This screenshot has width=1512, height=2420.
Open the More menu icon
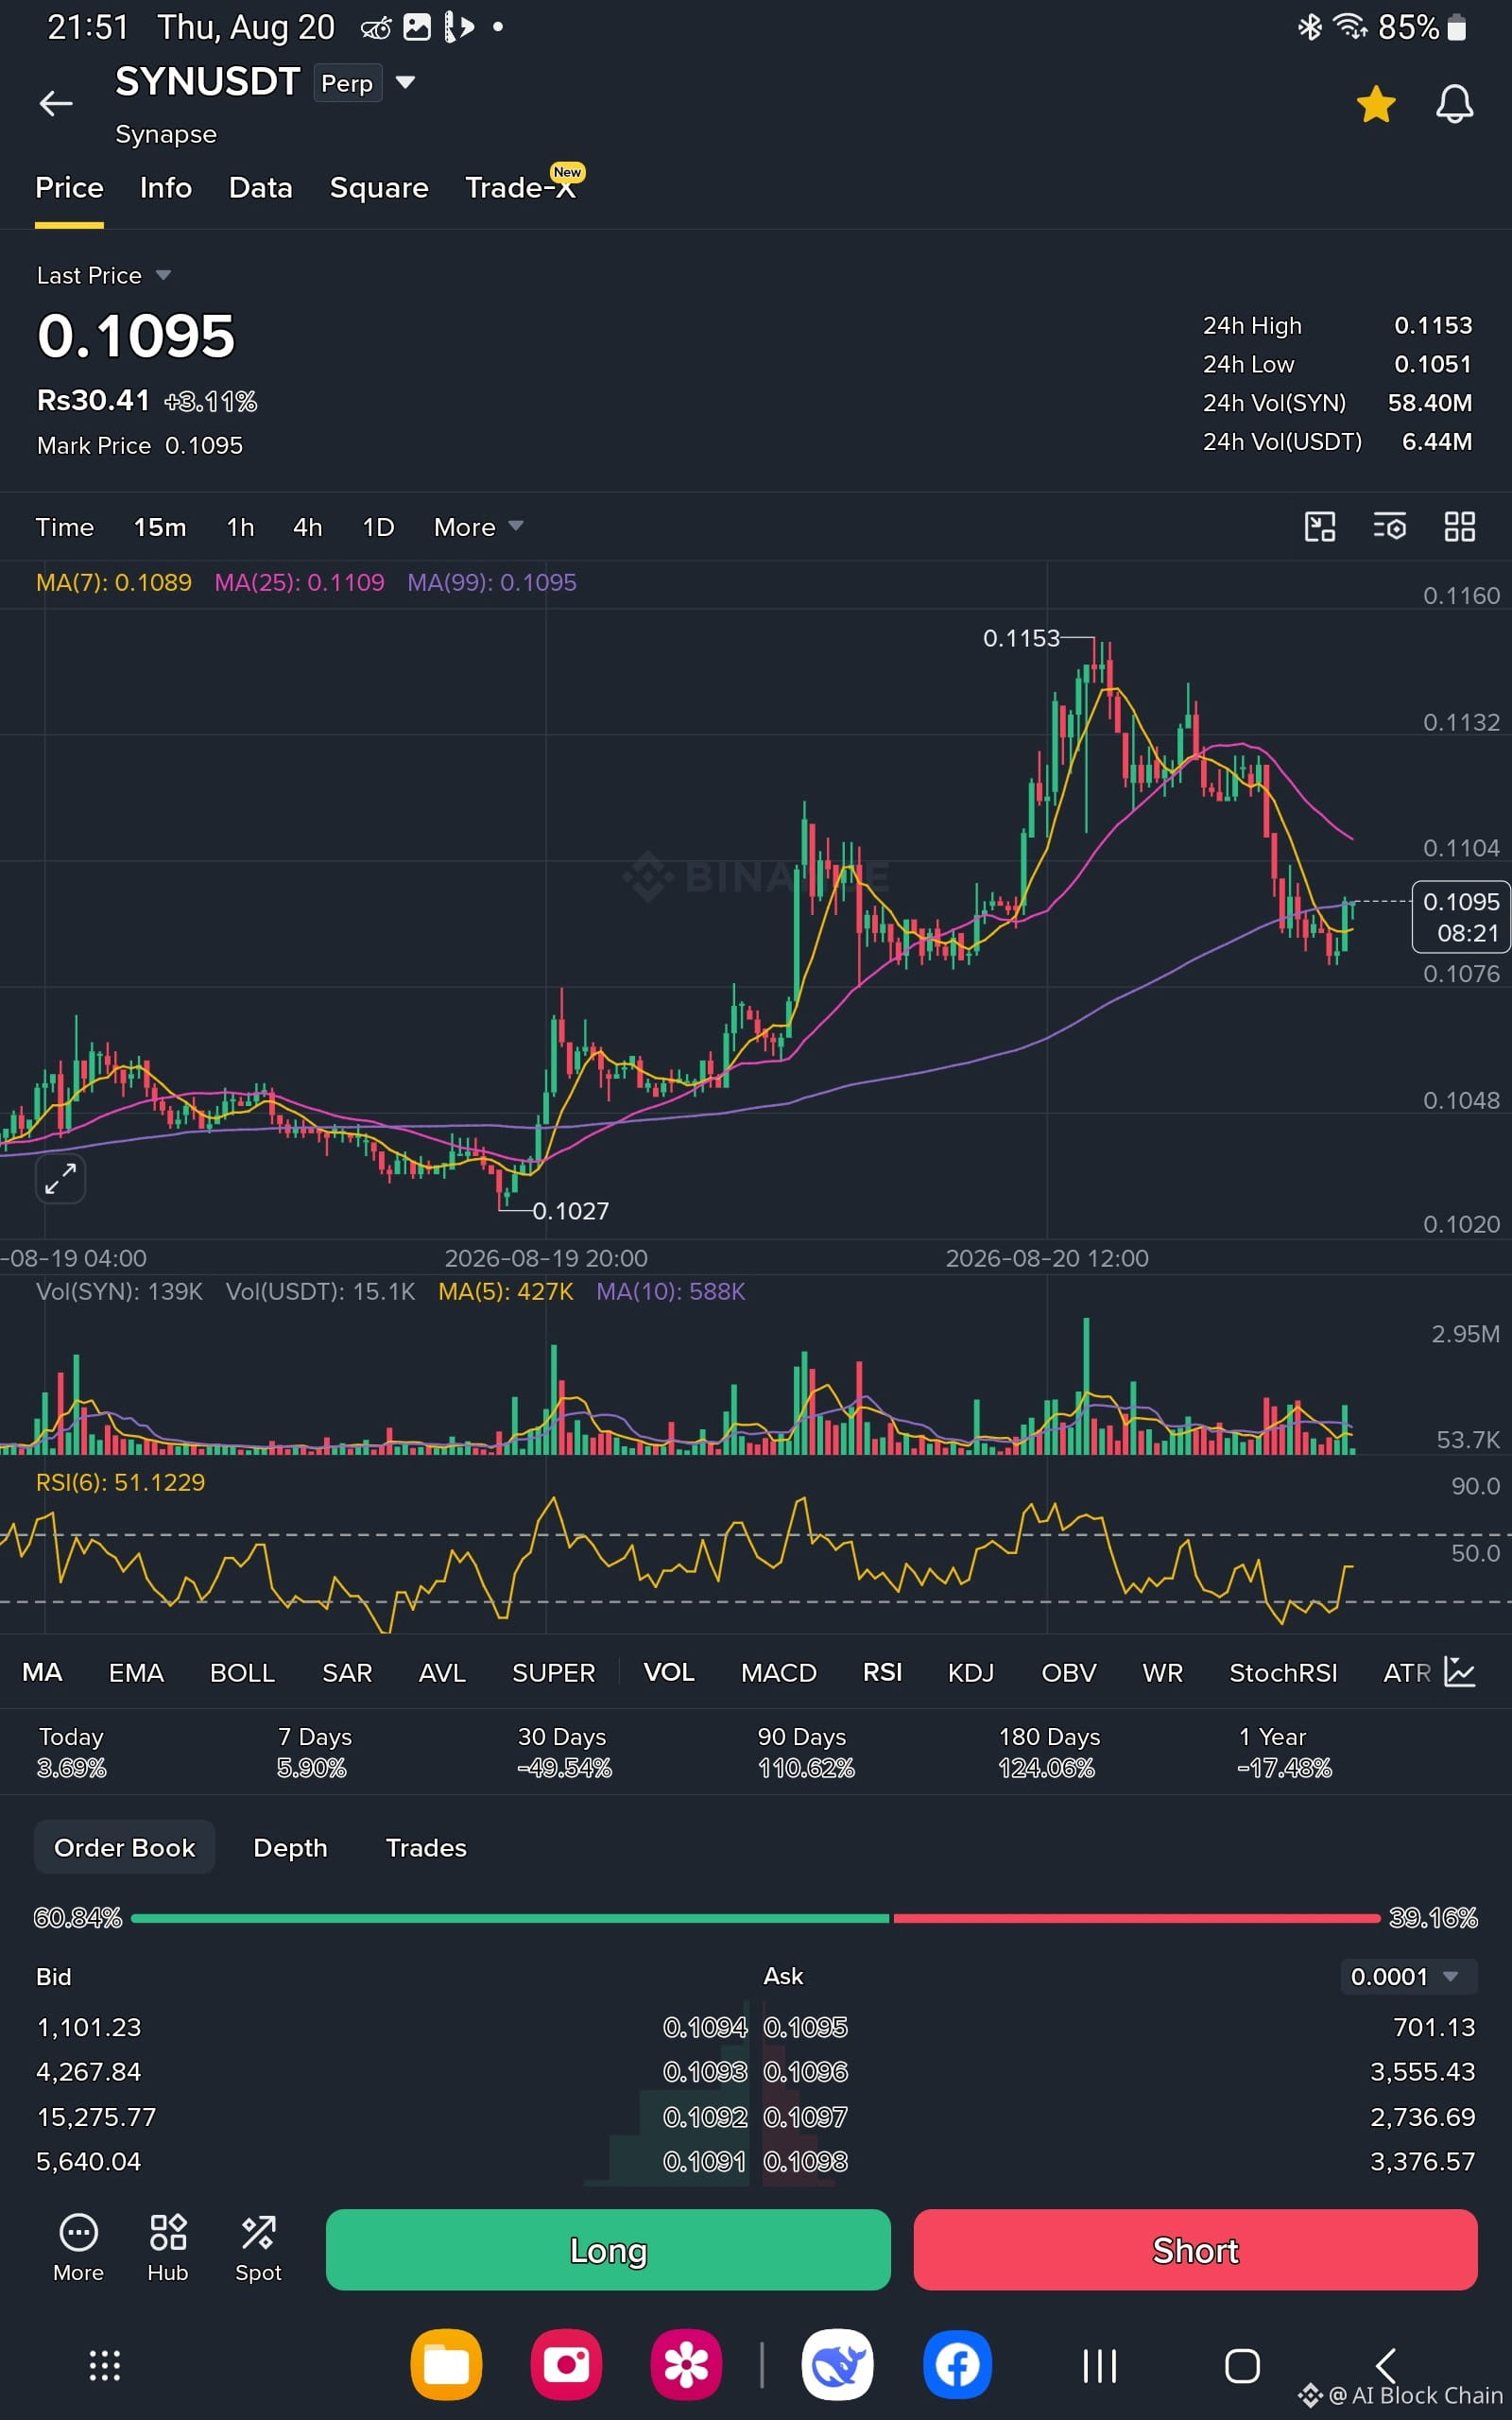click(78, 2249)
